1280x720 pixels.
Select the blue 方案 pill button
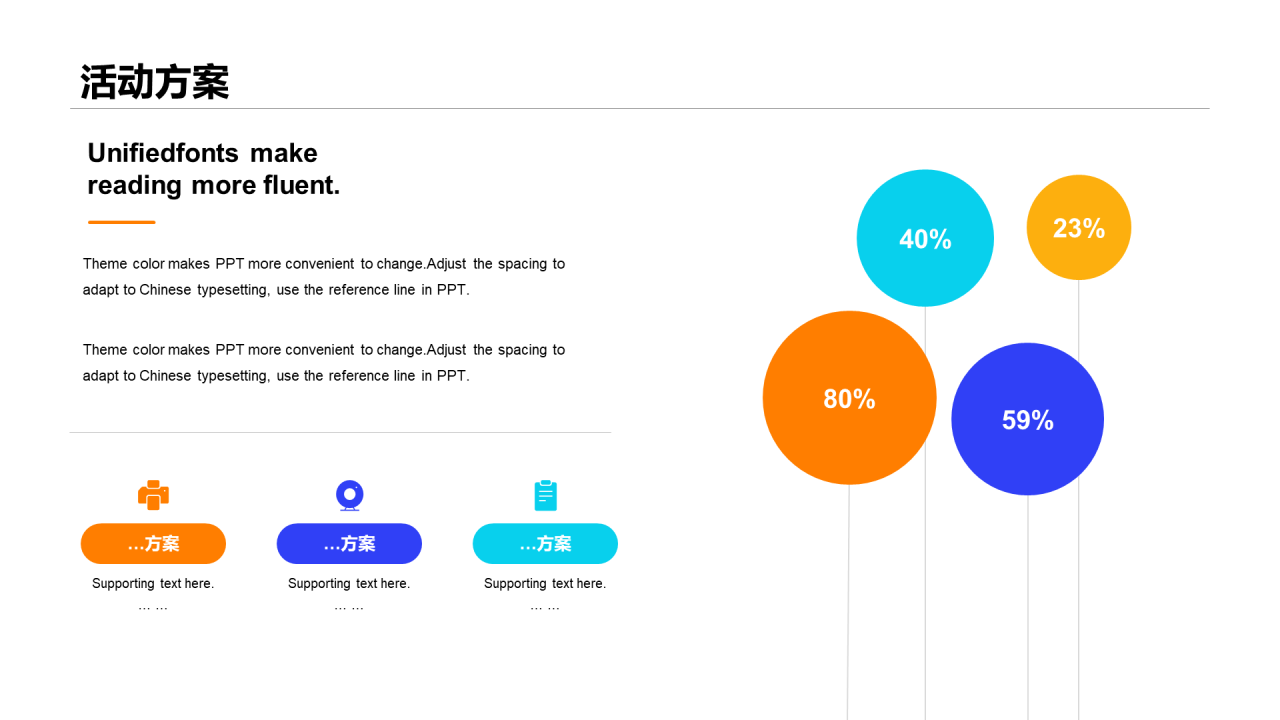coord(349,544)
